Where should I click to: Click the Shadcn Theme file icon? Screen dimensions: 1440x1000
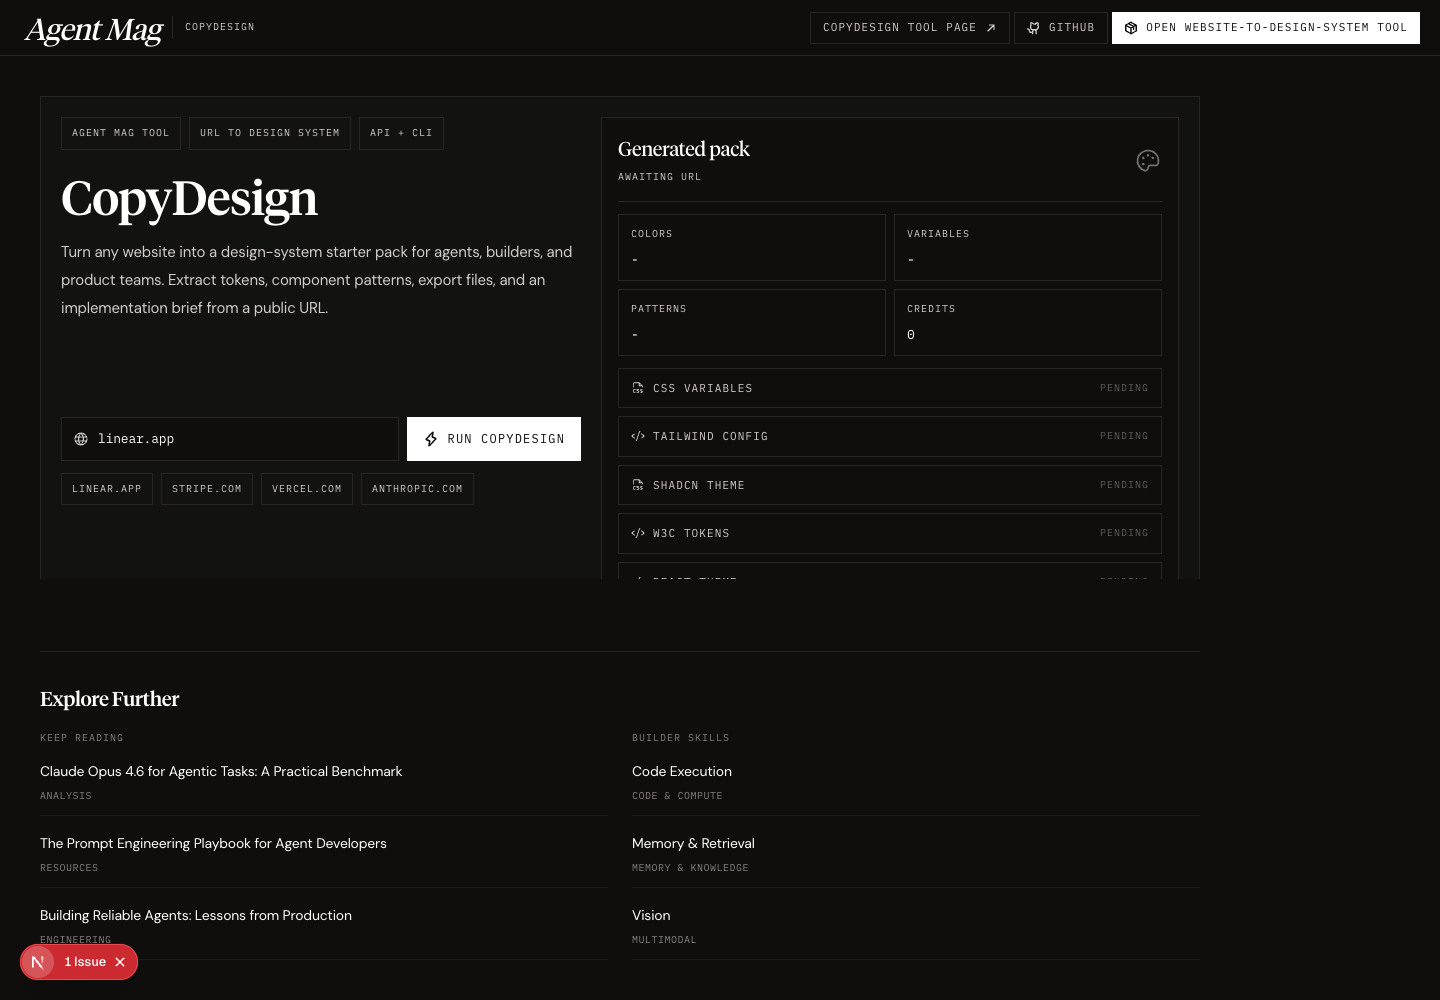638,486
